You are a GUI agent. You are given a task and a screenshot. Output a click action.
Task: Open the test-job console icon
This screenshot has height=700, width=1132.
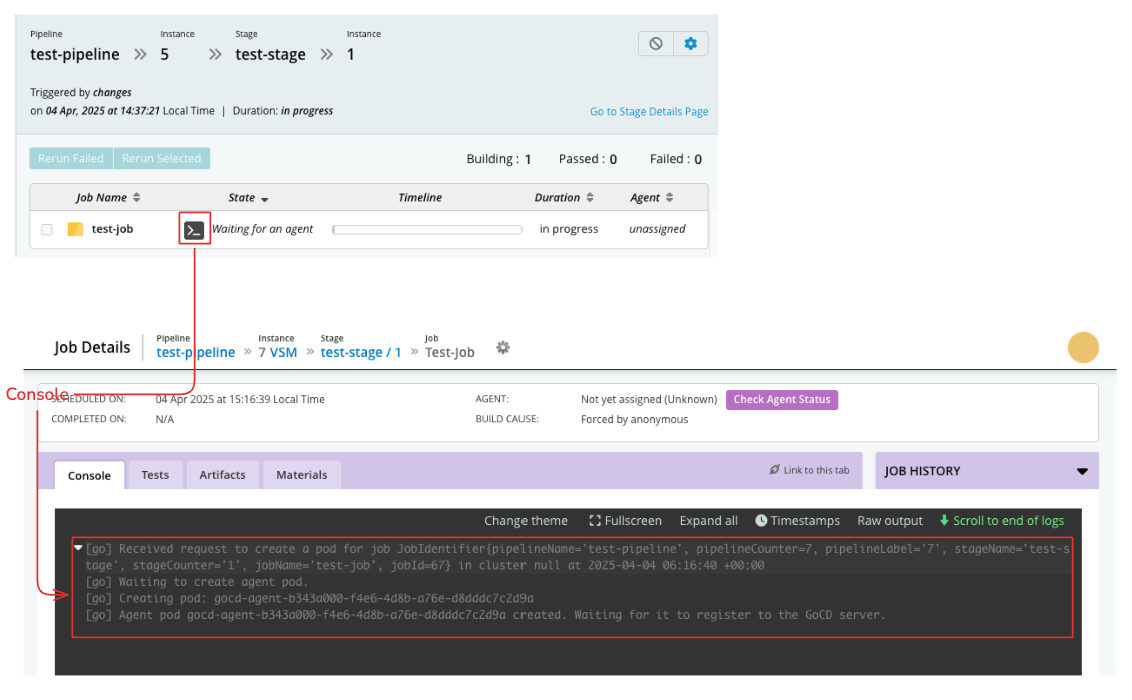click(x=193, y=230)
